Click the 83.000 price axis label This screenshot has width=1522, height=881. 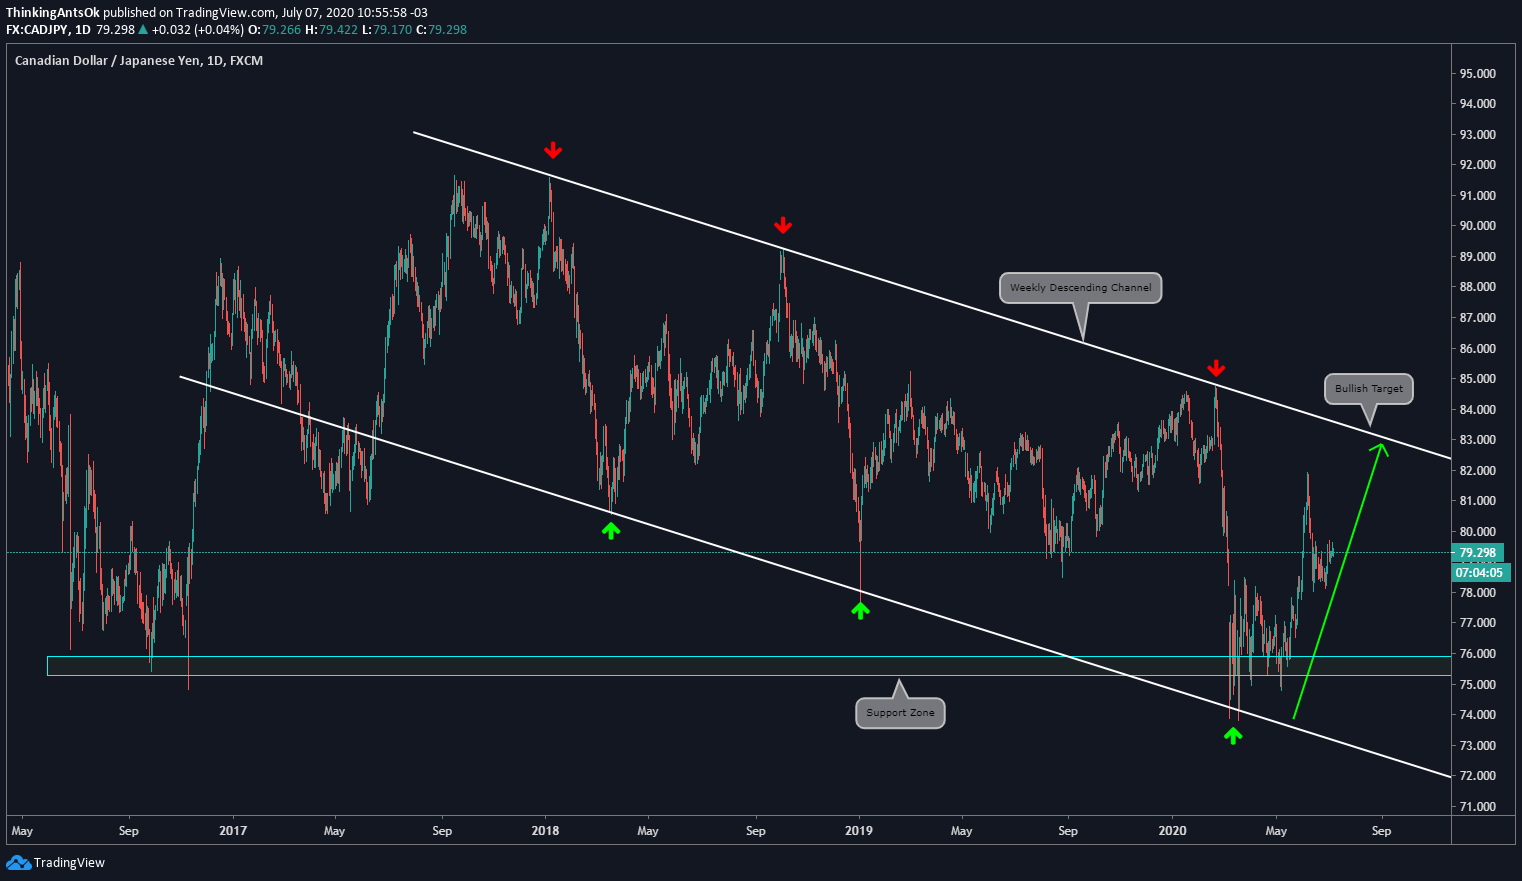[1477, 440]
